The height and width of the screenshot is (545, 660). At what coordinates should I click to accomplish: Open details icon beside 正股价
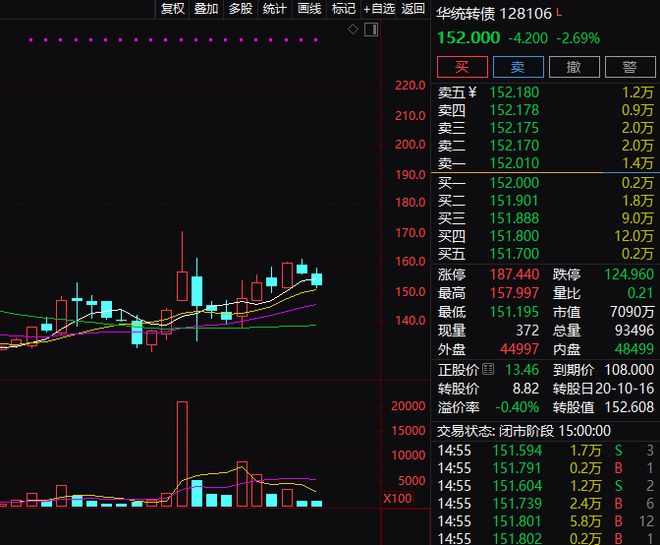click(488, 370)
